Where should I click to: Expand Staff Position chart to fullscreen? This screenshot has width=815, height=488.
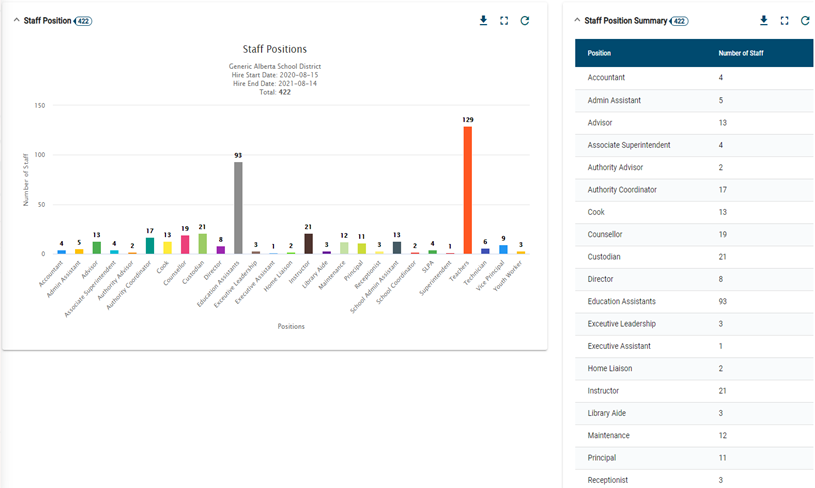(504, 20)
